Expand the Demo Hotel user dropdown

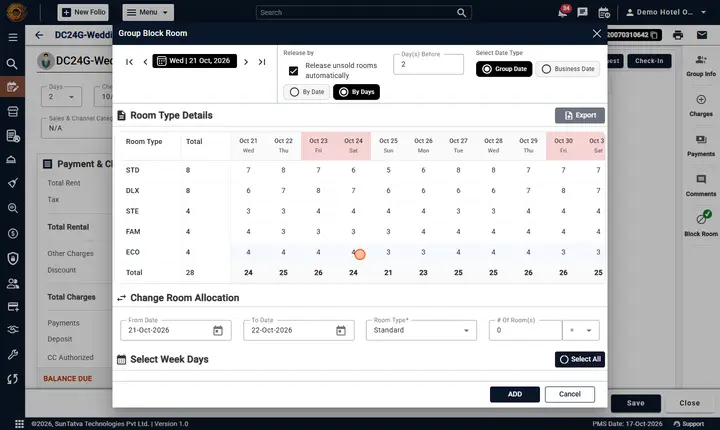pos(666,12)
